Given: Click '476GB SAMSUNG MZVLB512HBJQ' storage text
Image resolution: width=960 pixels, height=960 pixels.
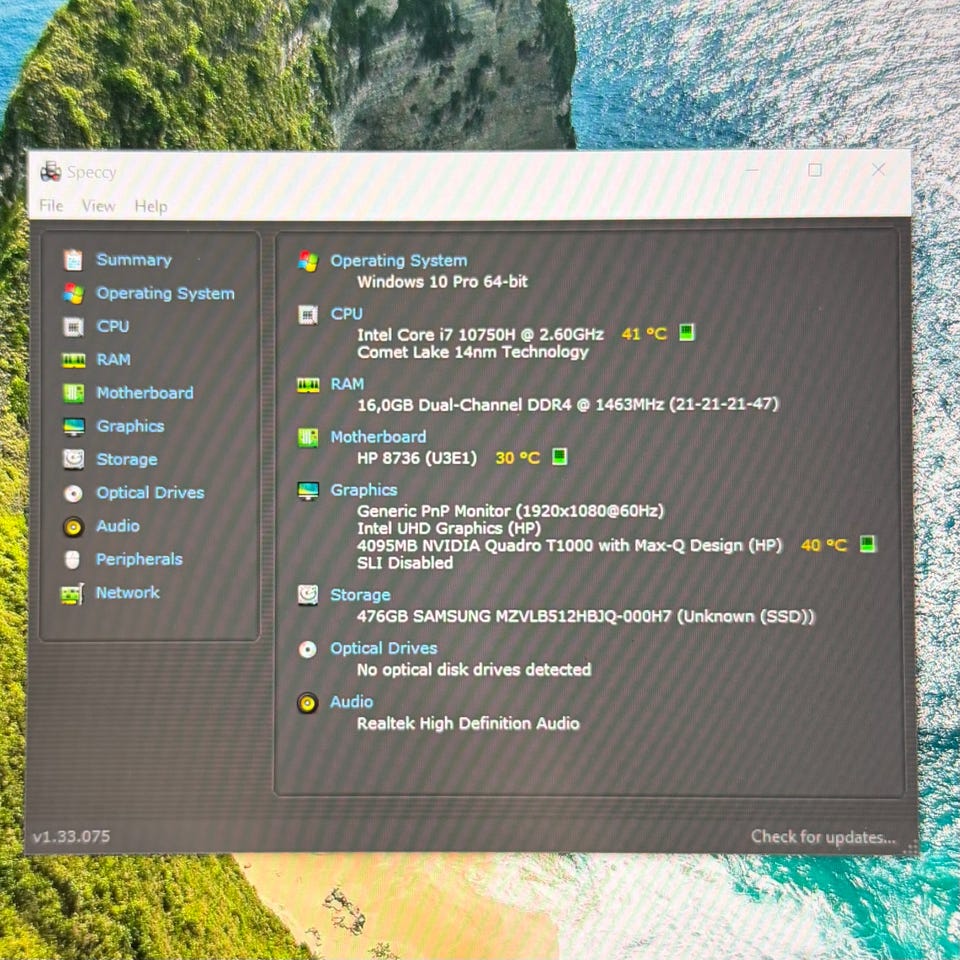Looking at the screenshot, I should 586,617.
